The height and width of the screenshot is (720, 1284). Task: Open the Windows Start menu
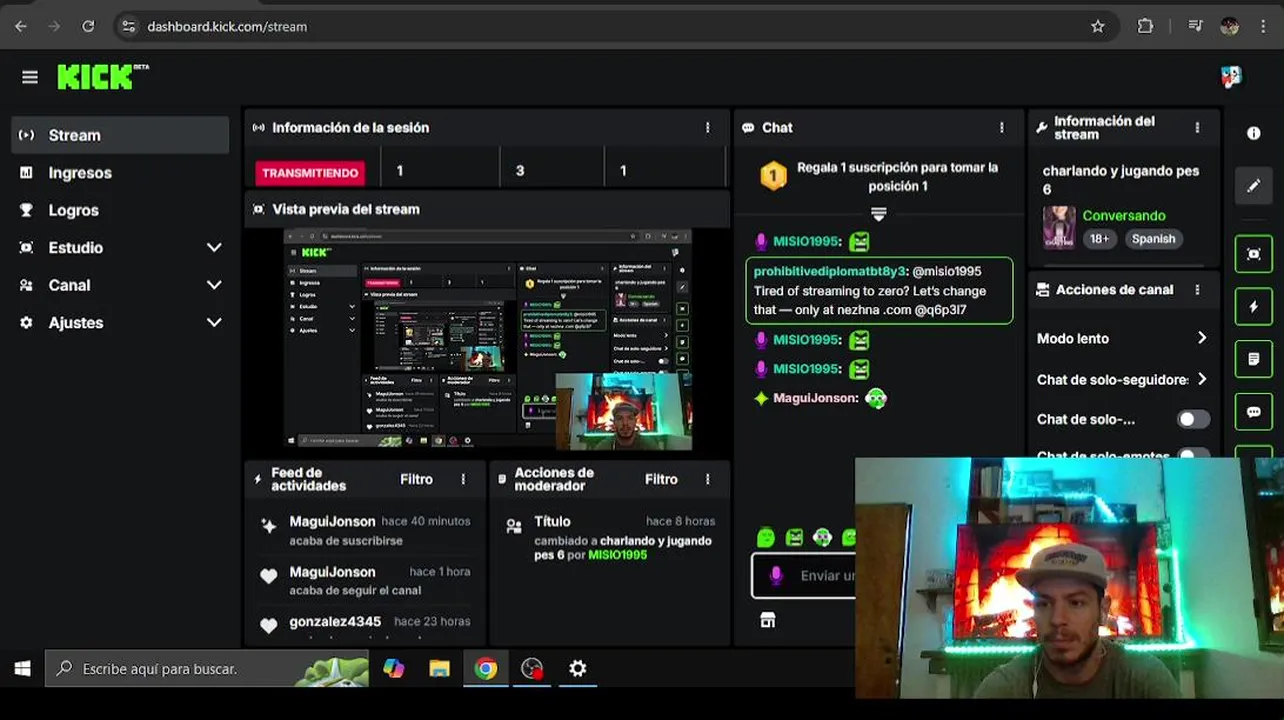[x=22, y=668]
